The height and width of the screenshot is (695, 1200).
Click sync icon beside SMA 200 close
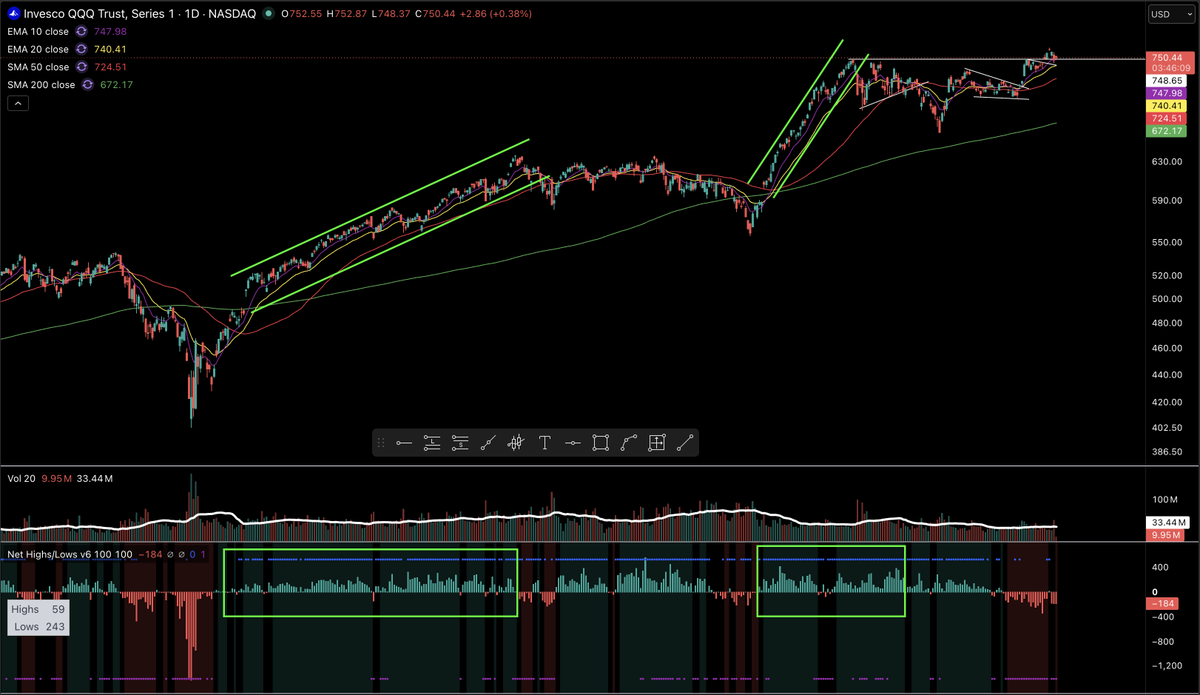[x=86, y=85]
